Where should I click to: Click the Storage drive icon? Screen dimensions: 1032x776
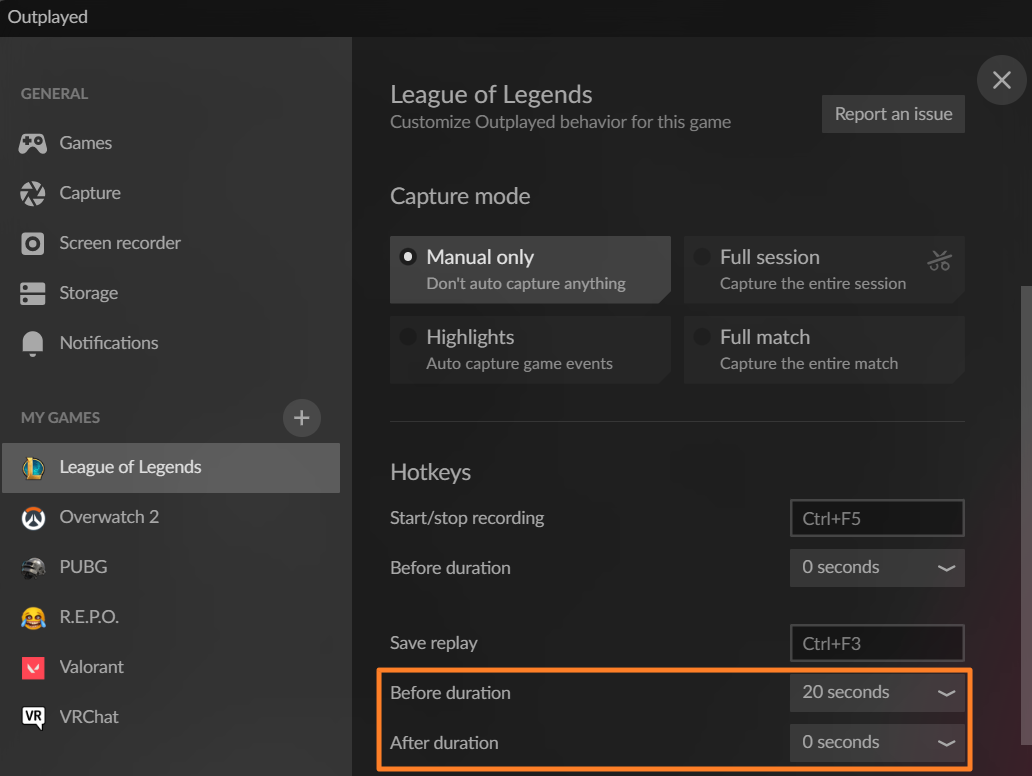(x=32, y=293)
